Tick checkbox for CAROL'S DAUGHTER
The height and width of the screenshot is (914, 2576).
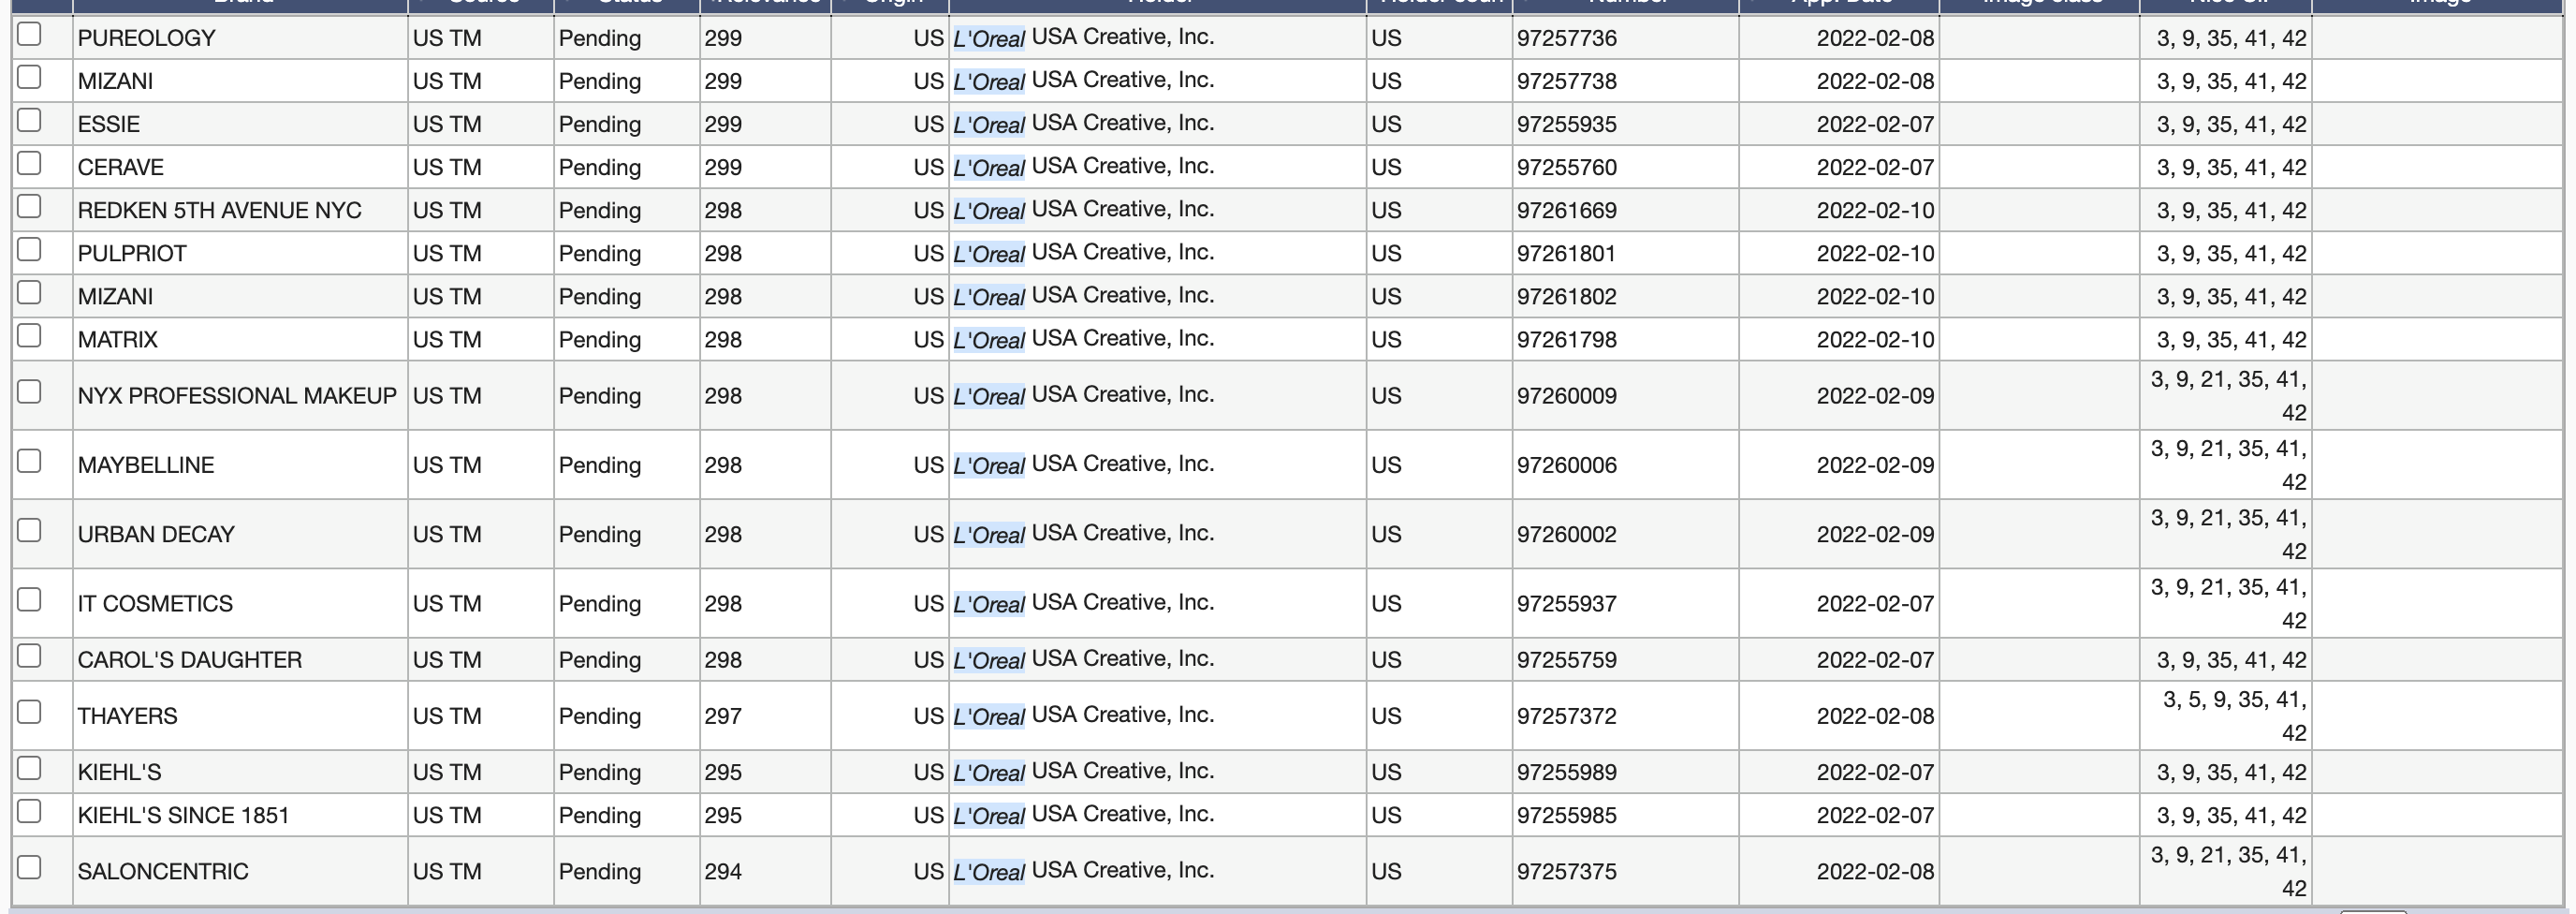click(30, 656)
